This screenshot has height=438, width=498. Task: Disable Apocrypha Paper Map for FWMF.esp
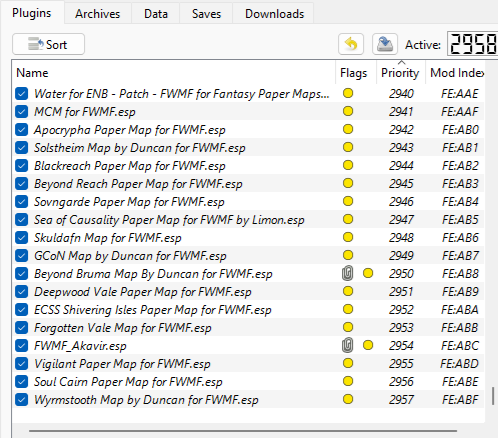[x=22, y=130]
